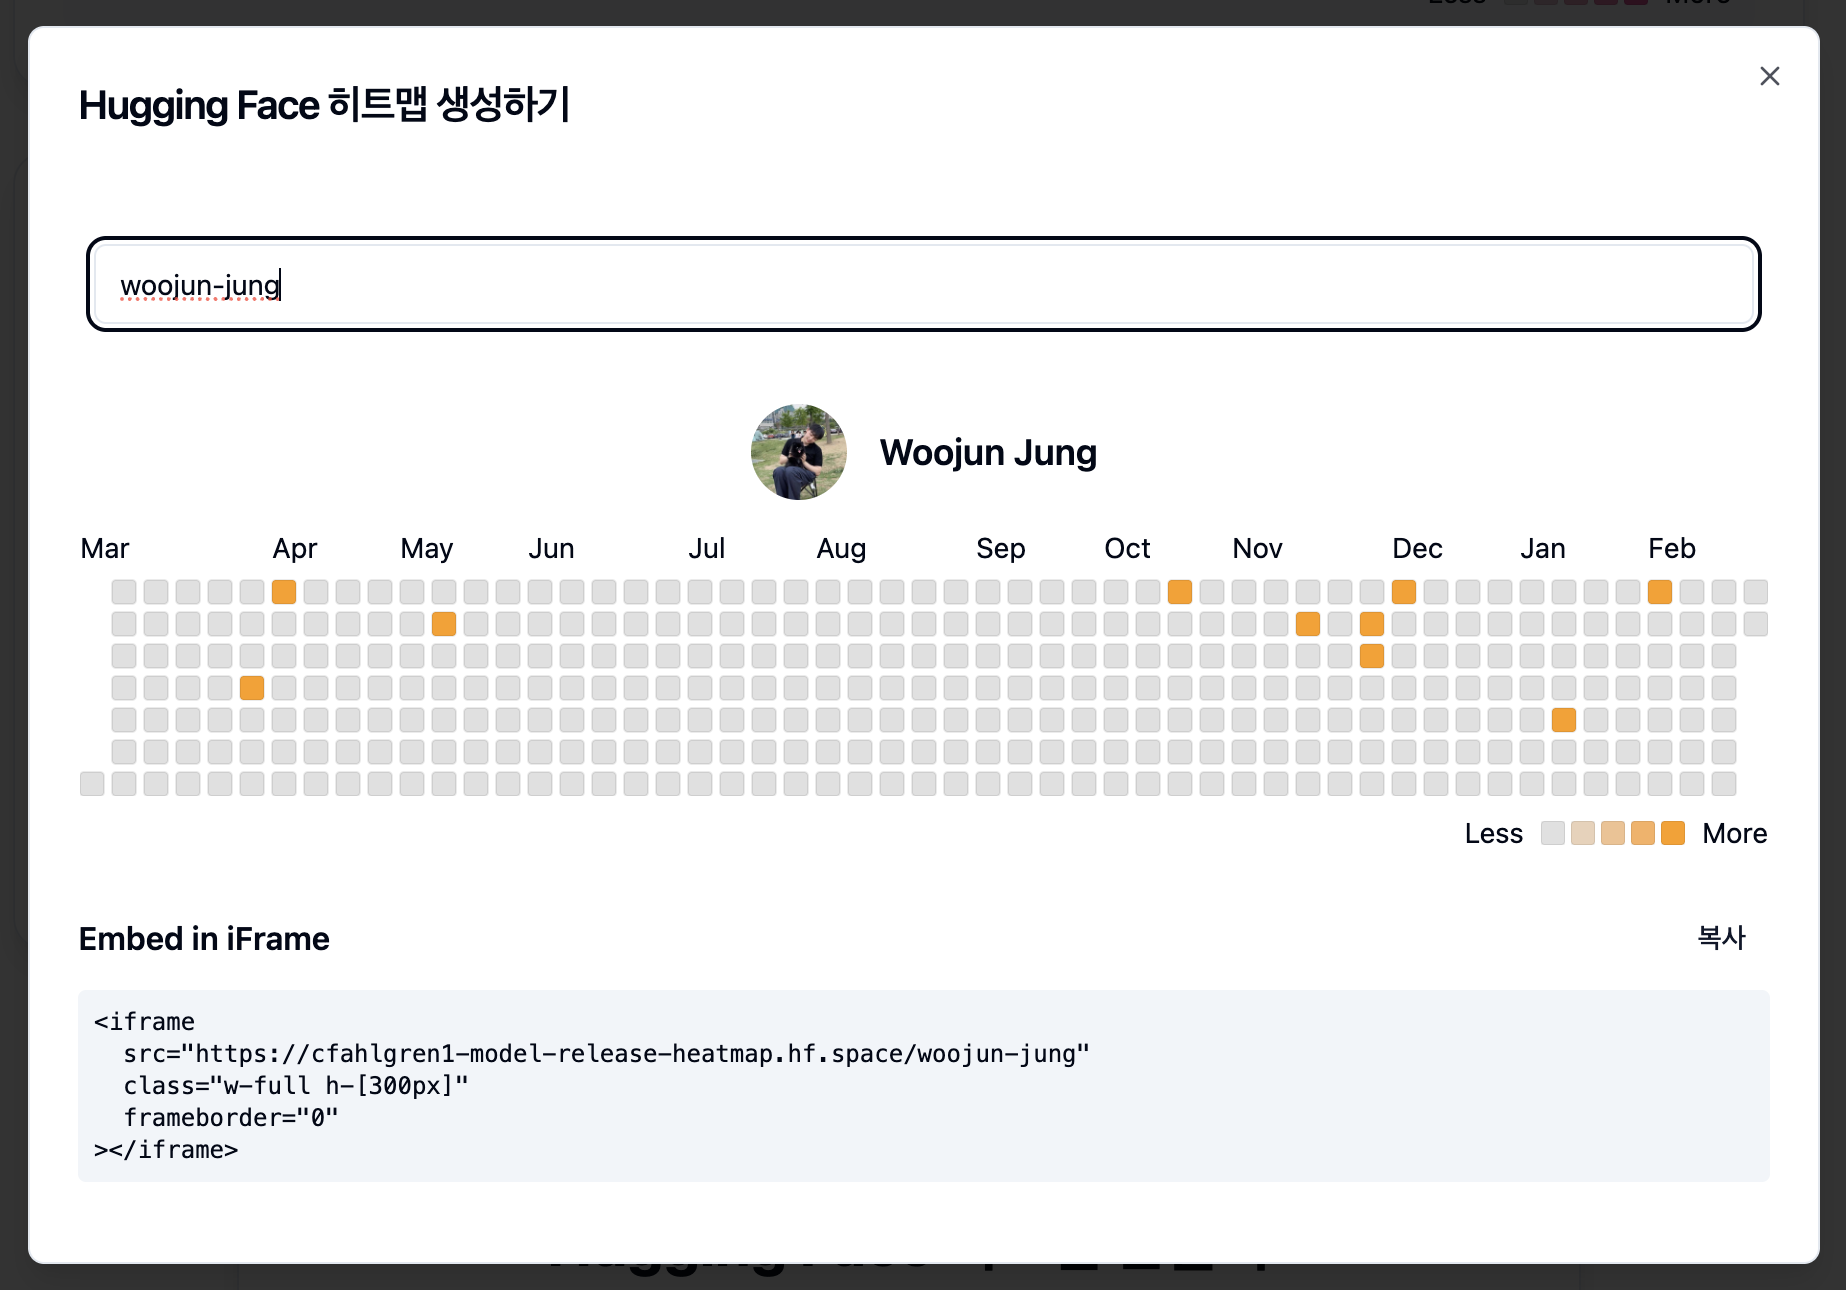1846x1290 pixels.
Task: Click the orange second-row cell after Nov
Action: click(x=1308, y=624)
